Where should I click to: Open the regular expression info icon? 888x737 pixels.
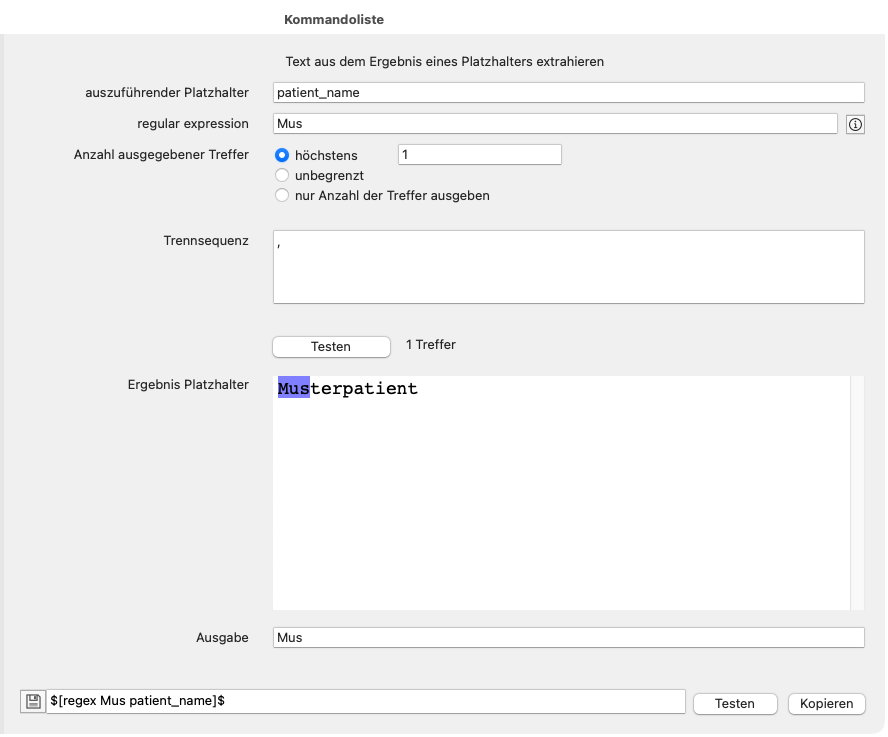click(x=855, y=123)
